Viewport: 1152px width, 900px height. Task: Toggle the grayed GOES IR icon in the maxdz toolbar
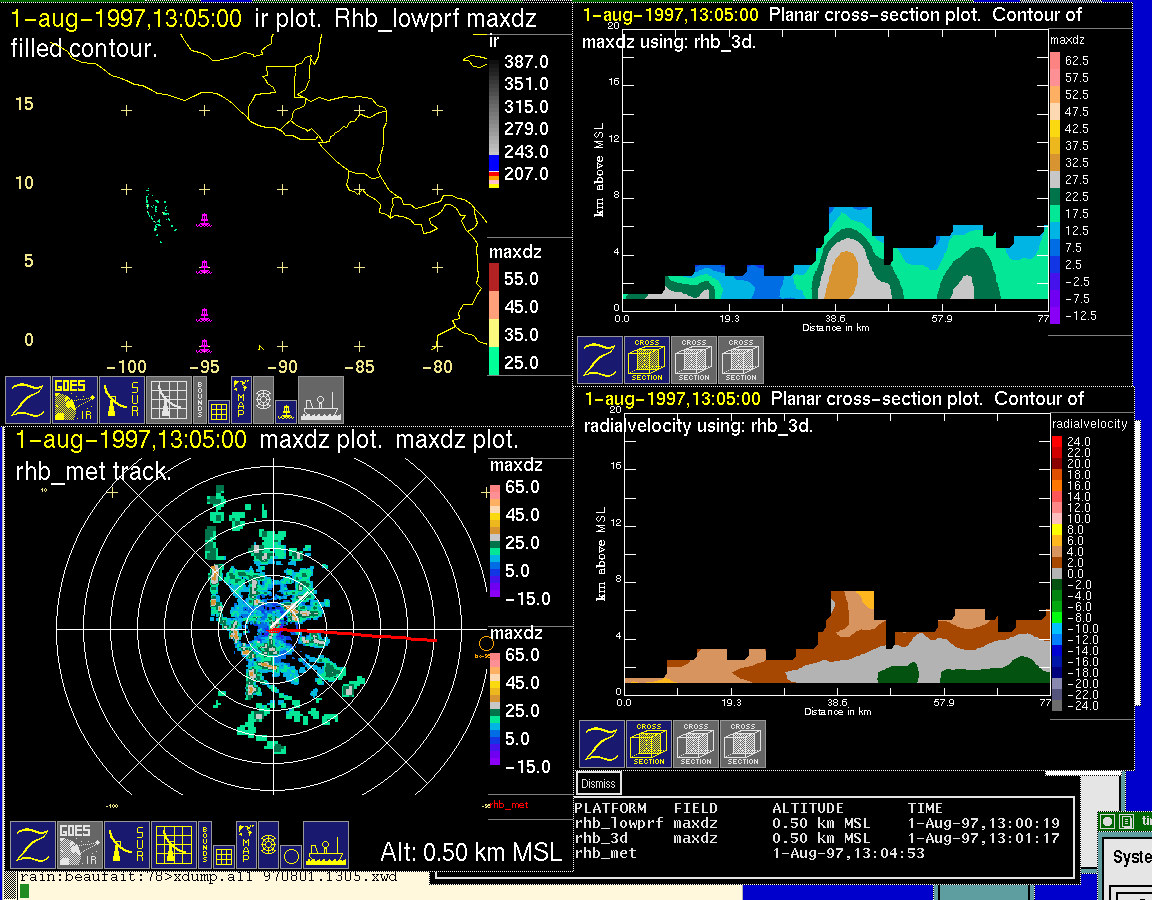coord(78,845)
